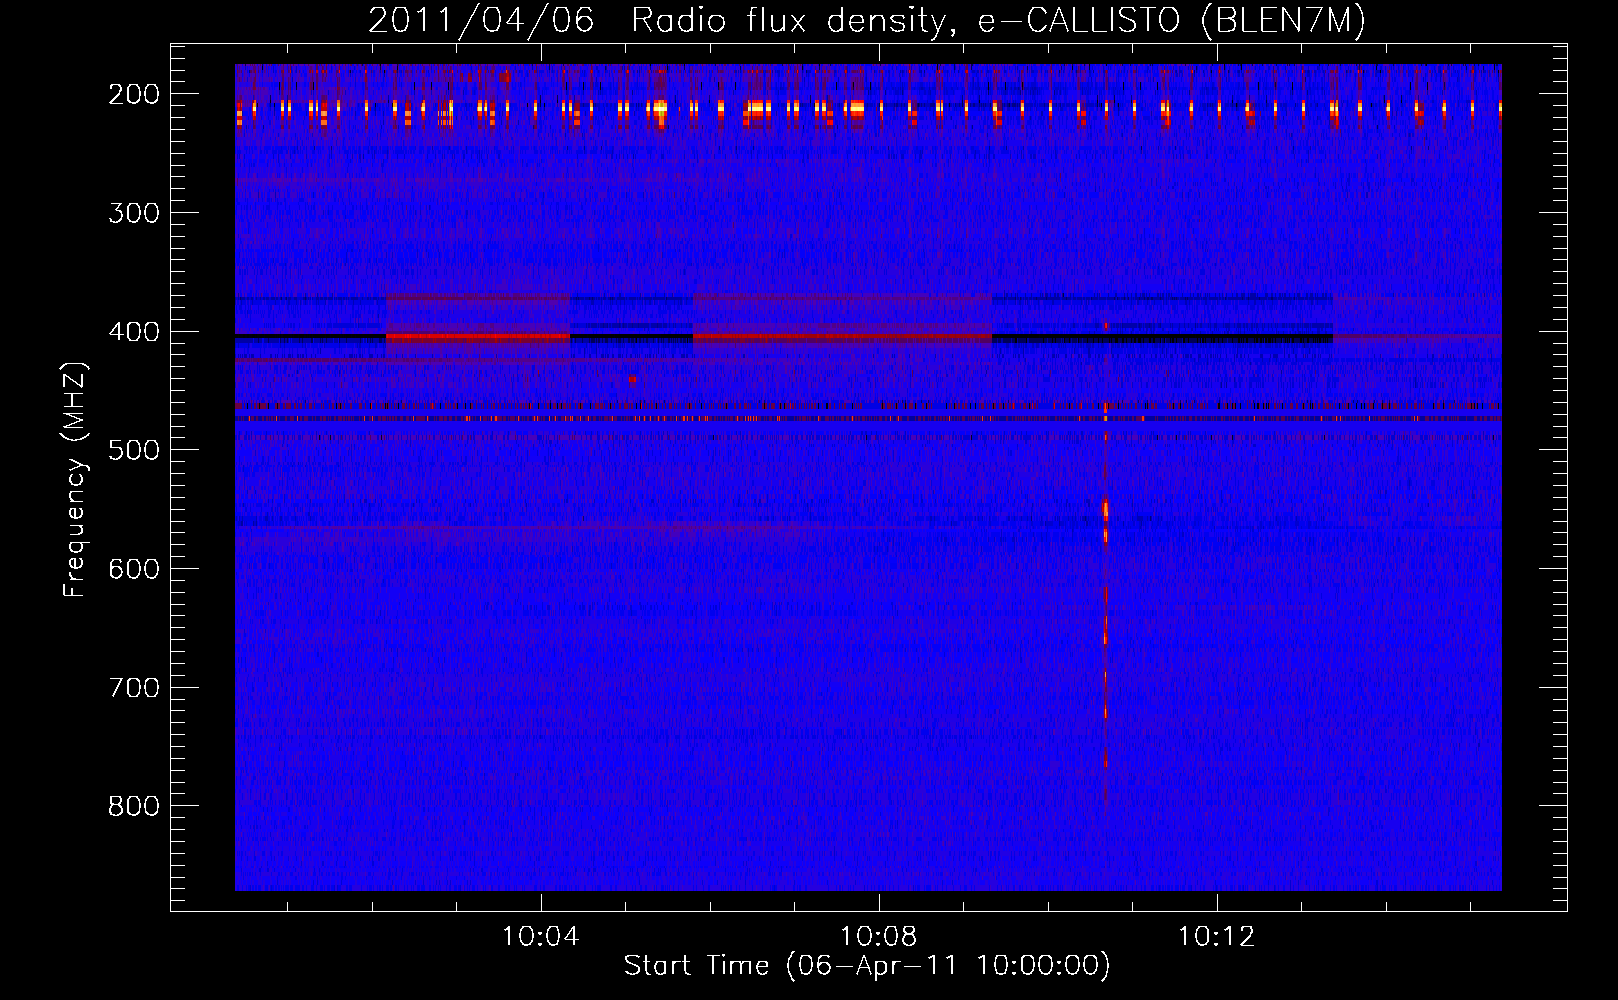Click the 400 frequency tick label

[133, 332]
